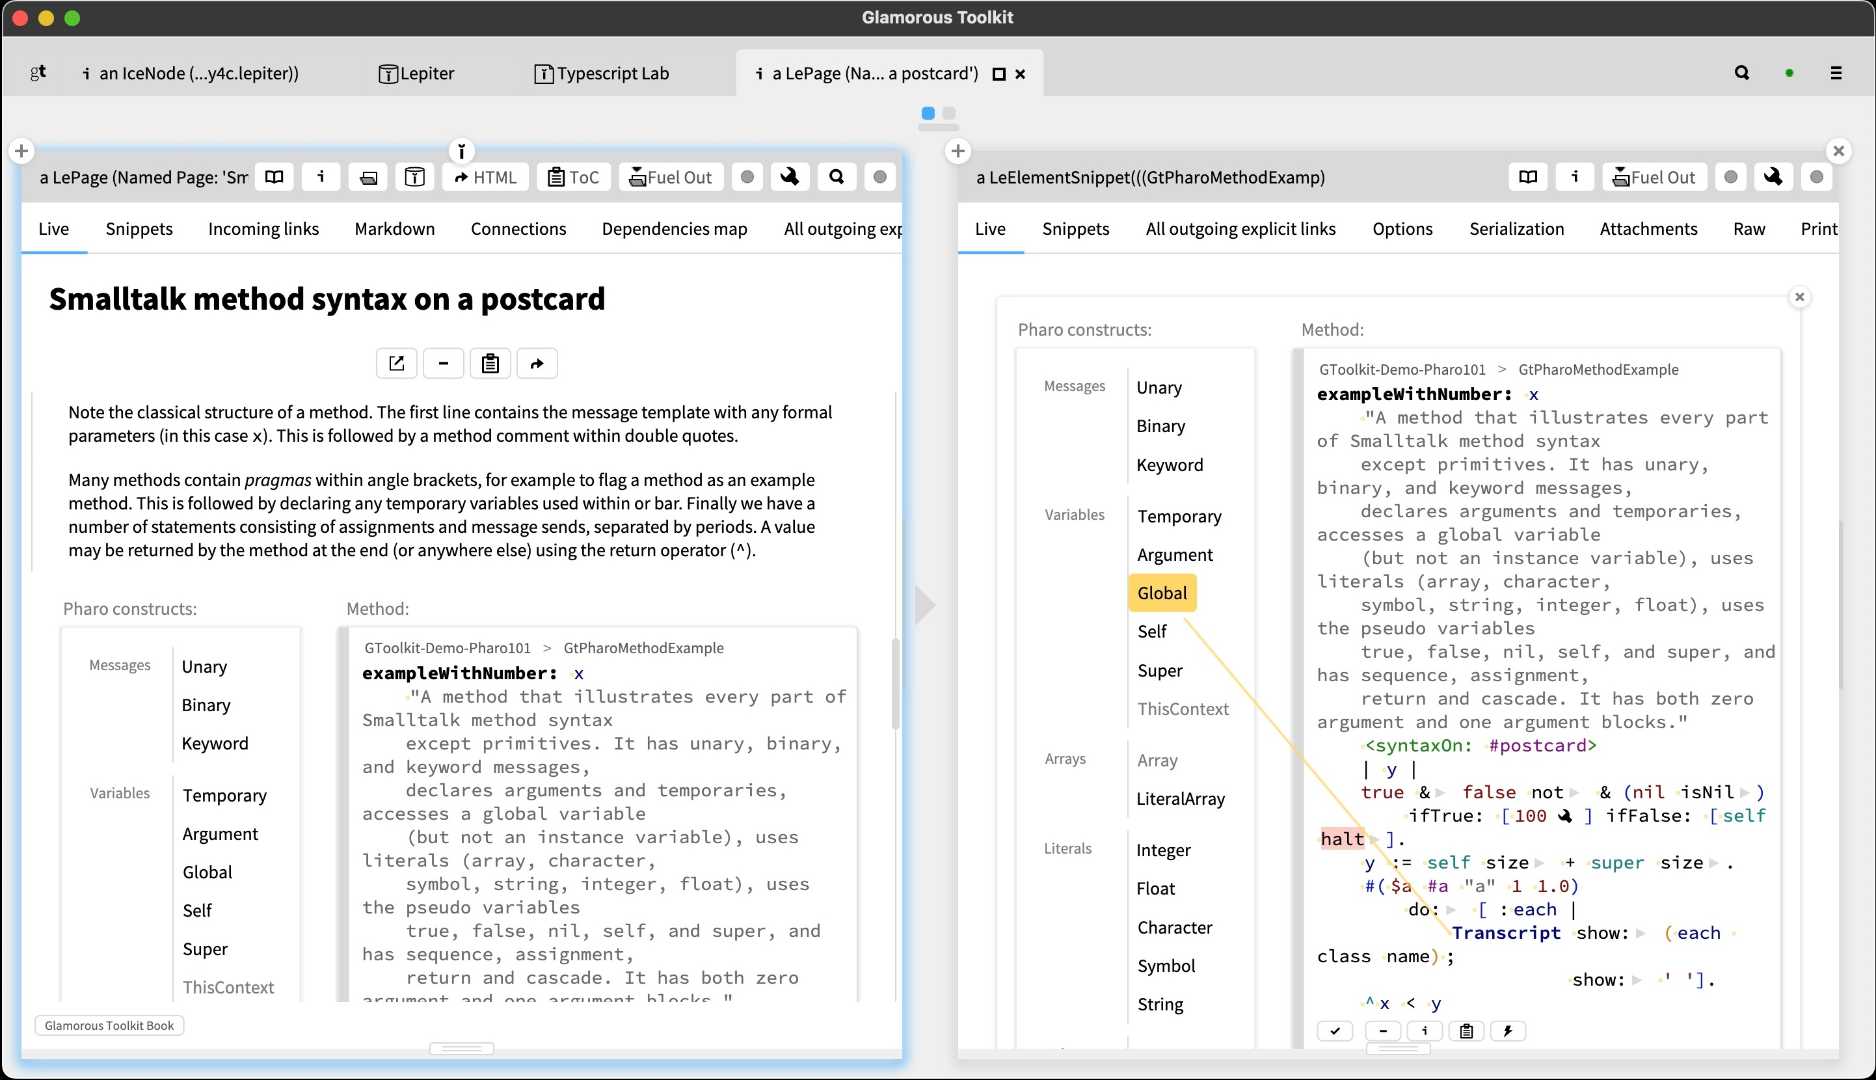
Task: Click the first gray circle in the LePage toolbar
Action: (747, 177)
